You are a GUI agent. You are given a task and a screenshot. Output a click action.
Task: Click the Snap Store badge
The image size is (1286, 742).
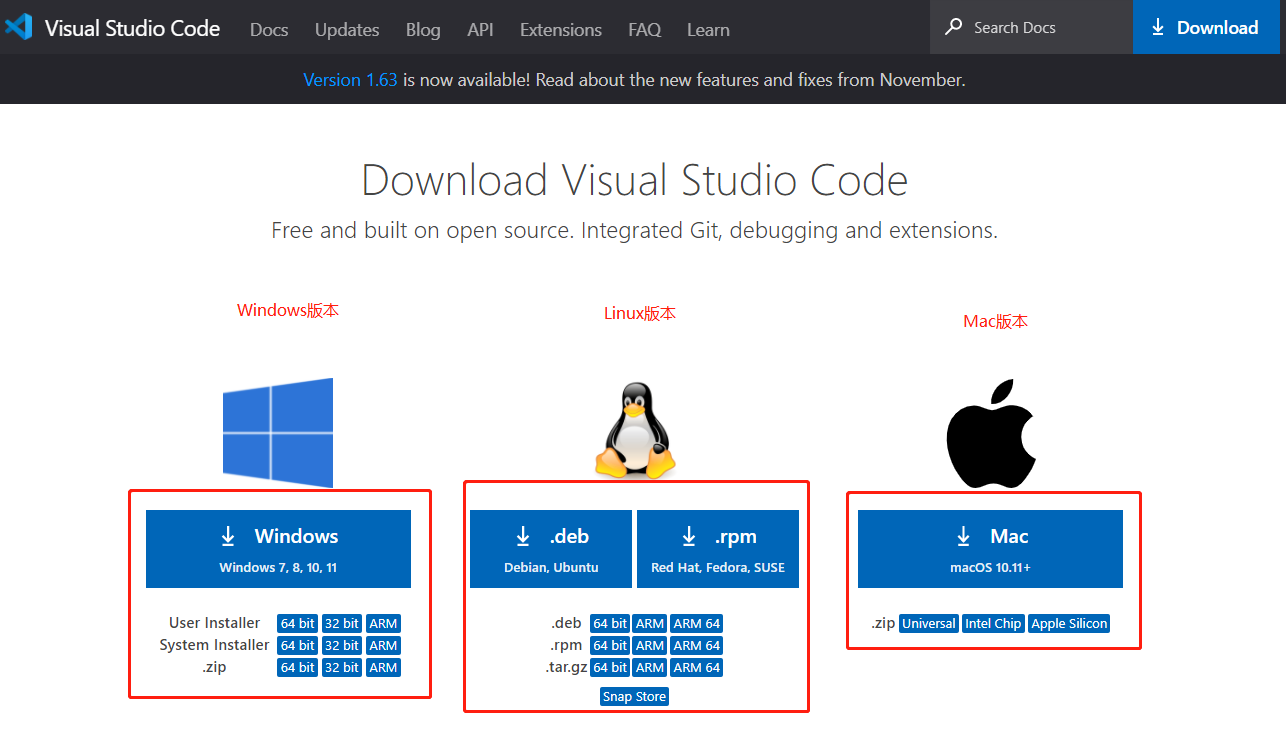click(x=635, y=697)
